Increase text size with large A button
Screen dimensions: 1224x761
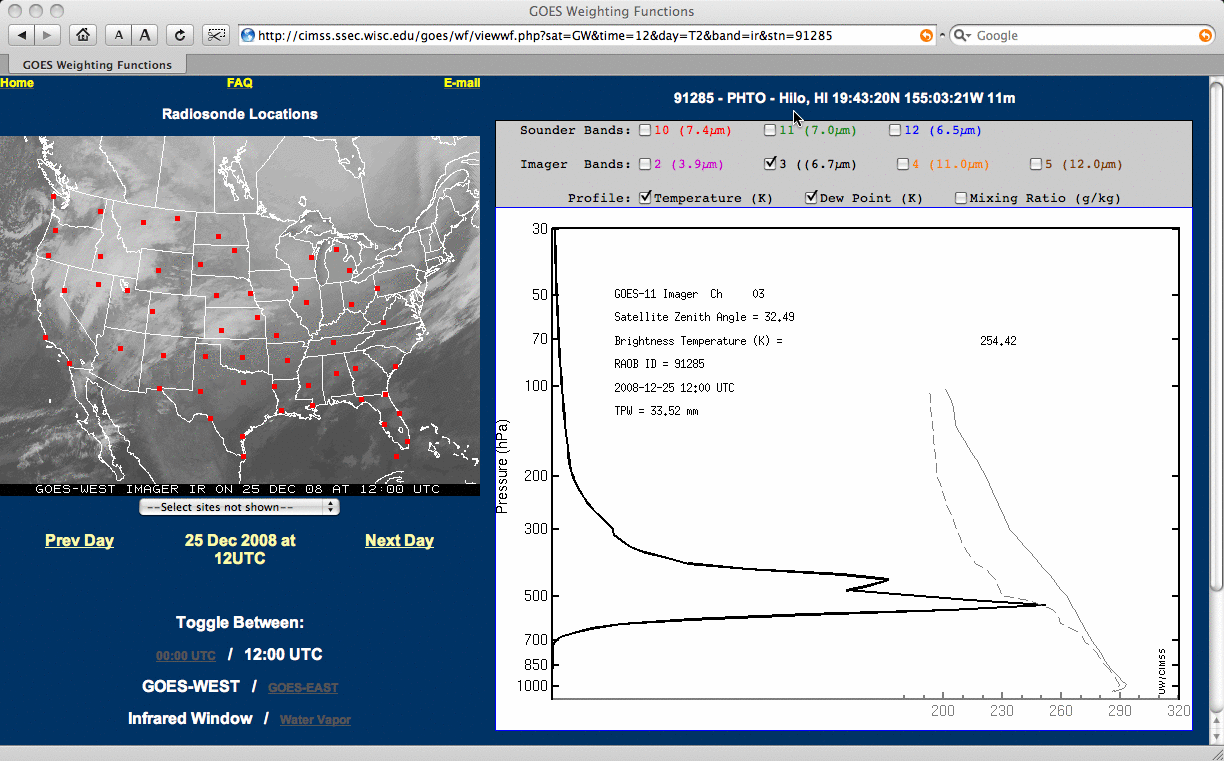(145, 35)
